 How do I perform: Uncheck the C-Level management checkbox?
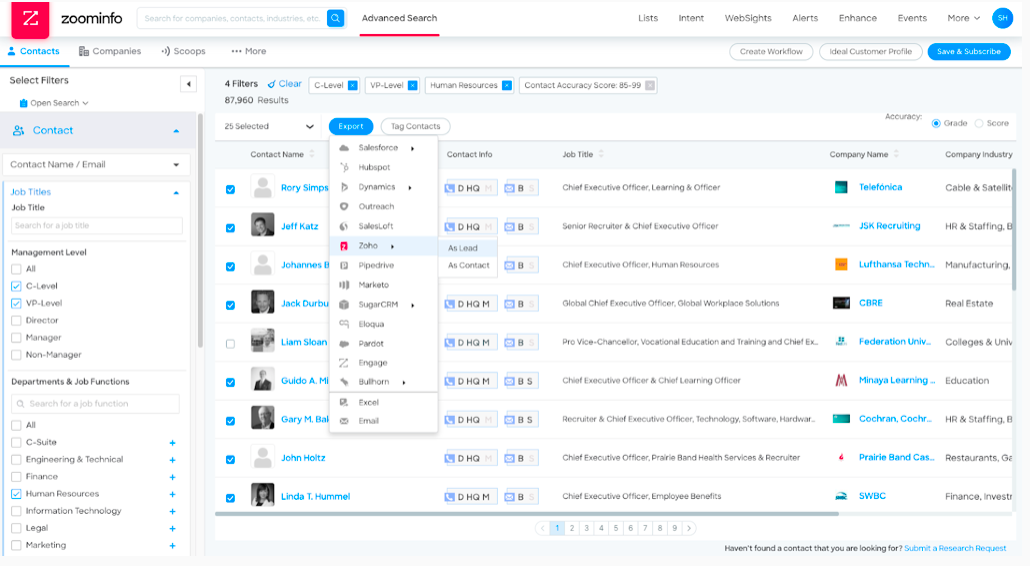click(x=16, y=286)
